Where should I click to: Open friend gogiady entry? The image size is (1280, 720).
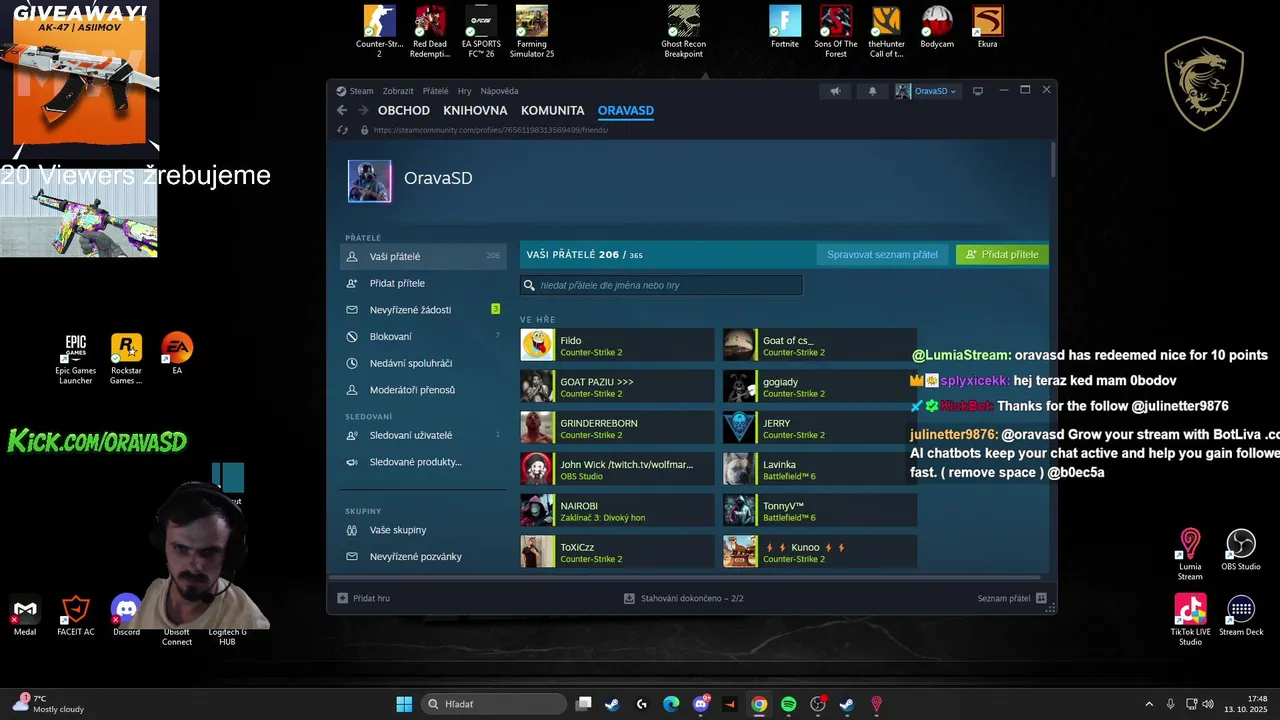[x=820, y=386]
